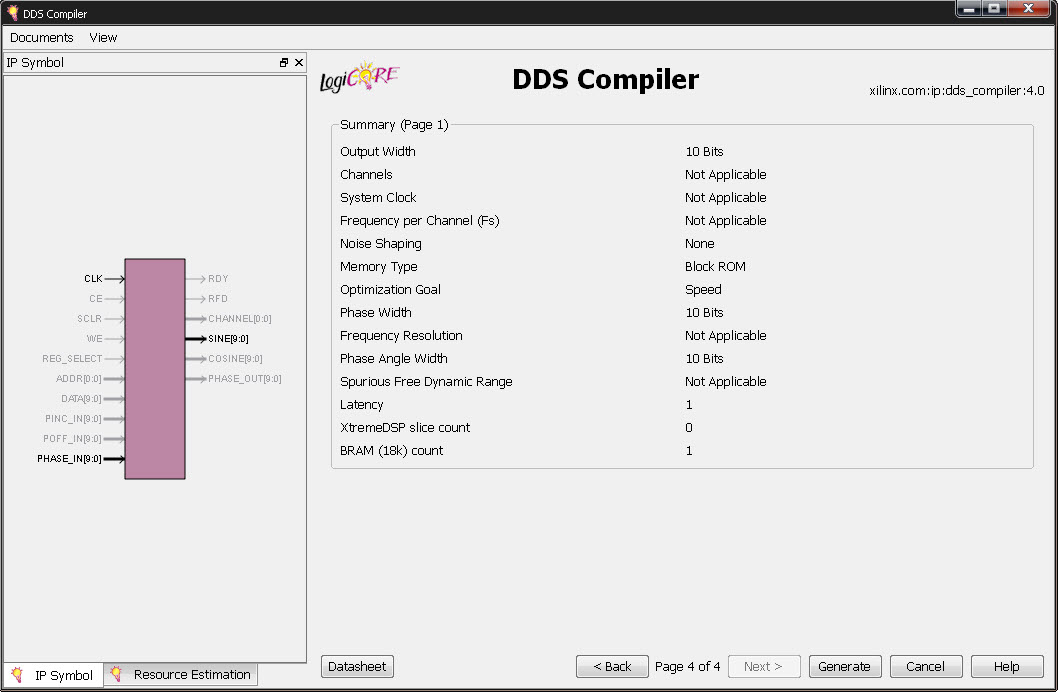Click the DDS Compiler title bar icon

tap(12, 13)
